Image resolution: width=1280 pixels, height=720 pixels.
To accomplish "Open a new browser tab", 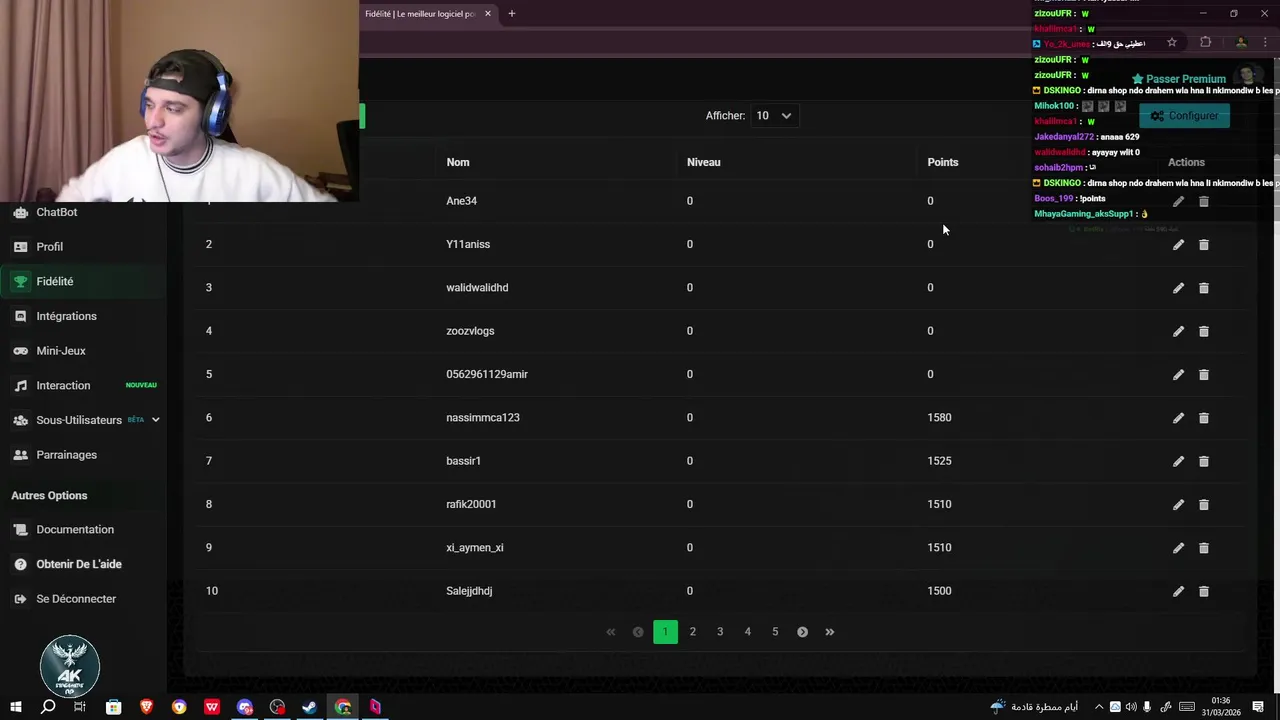I will tap(512, 14).
